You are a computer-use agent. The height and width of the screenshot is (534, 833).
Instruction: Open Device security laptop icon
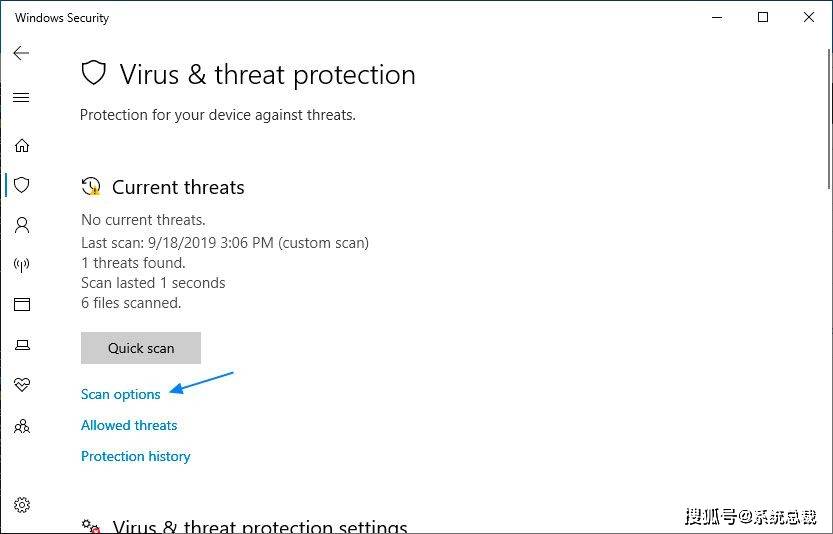coord(22,345)
